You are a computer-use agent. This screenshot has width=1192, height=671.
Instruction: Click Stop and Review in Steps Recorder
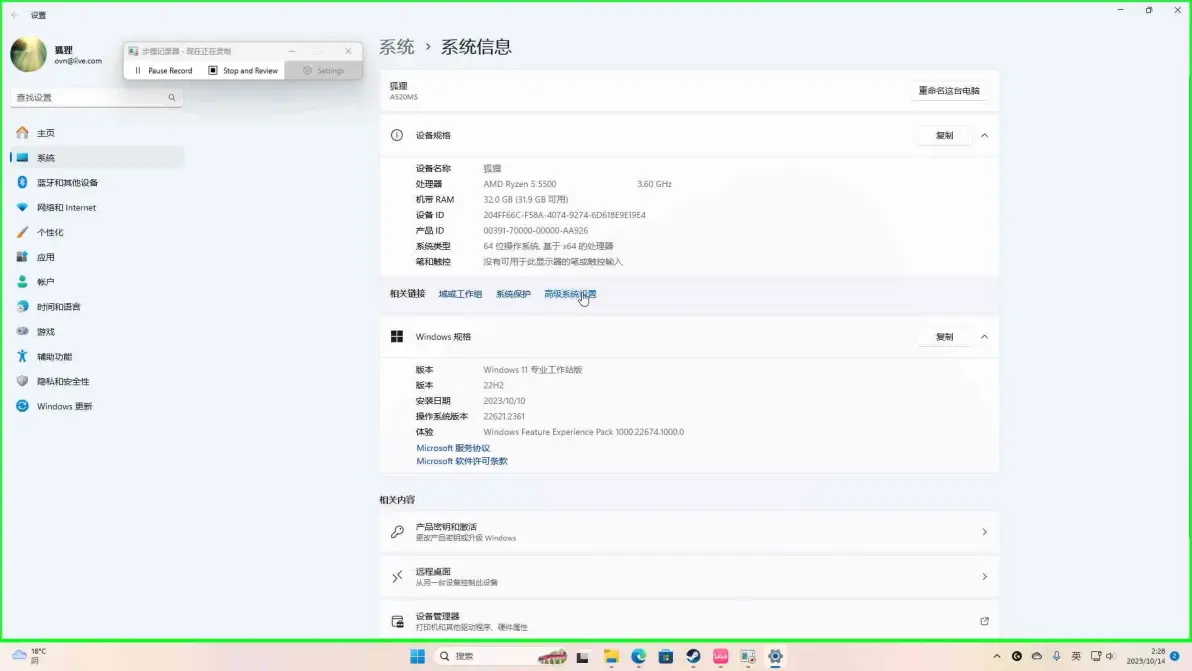coord(243,71)
